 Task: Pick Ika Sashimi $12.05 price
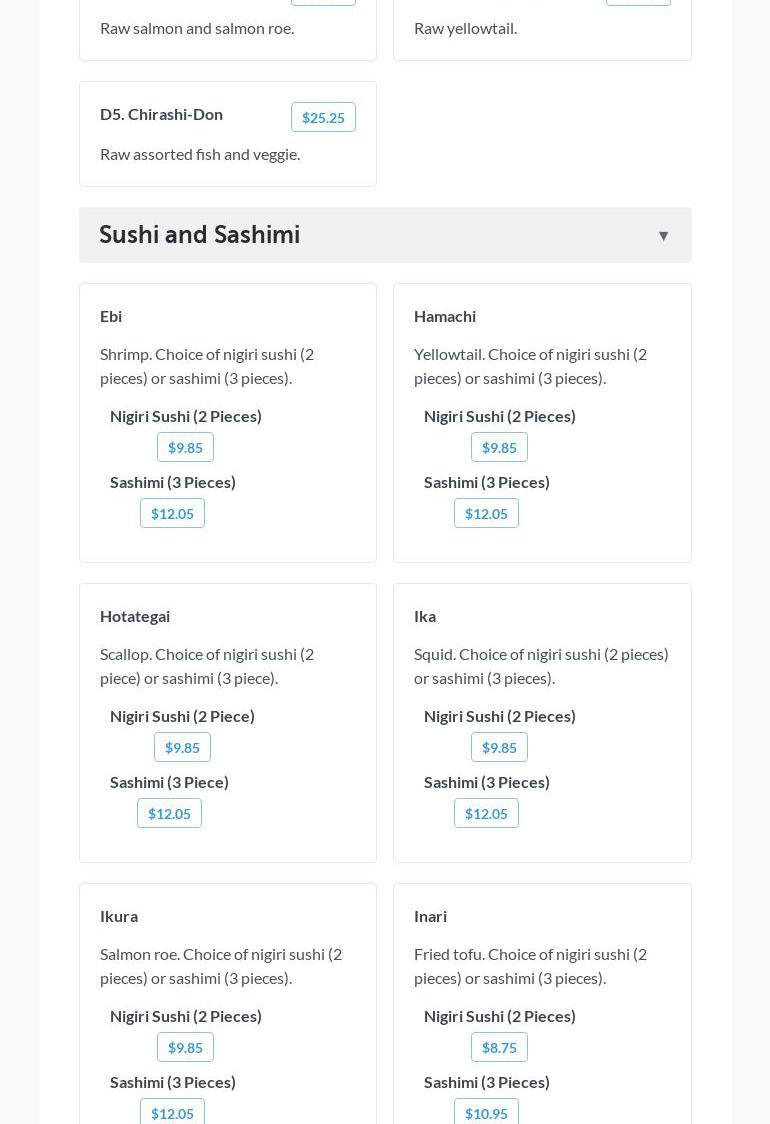[486, 814]
